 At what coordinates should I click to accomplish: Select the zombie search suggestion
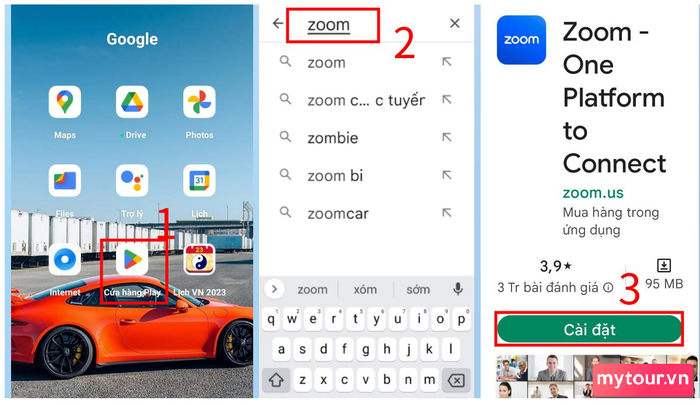click(x=366, y=138)
